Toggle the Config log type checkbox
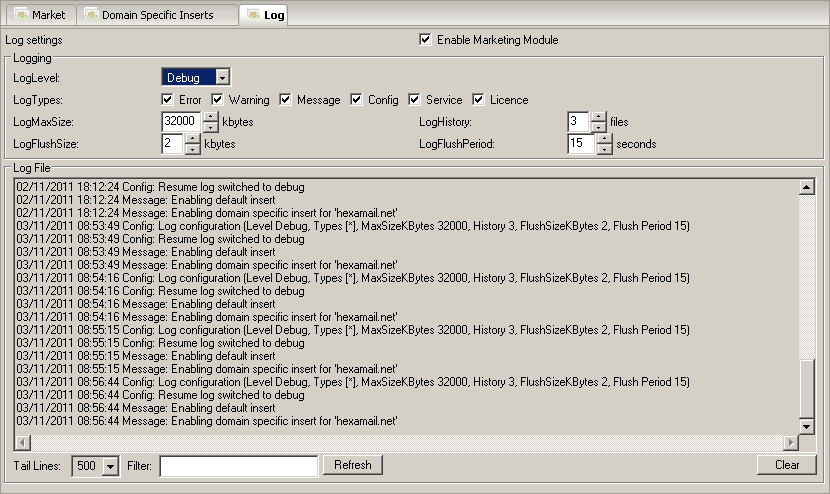Image resolution: width=830 pixels, height=494 pixels. pyautogui.click(x=357, y=100)
